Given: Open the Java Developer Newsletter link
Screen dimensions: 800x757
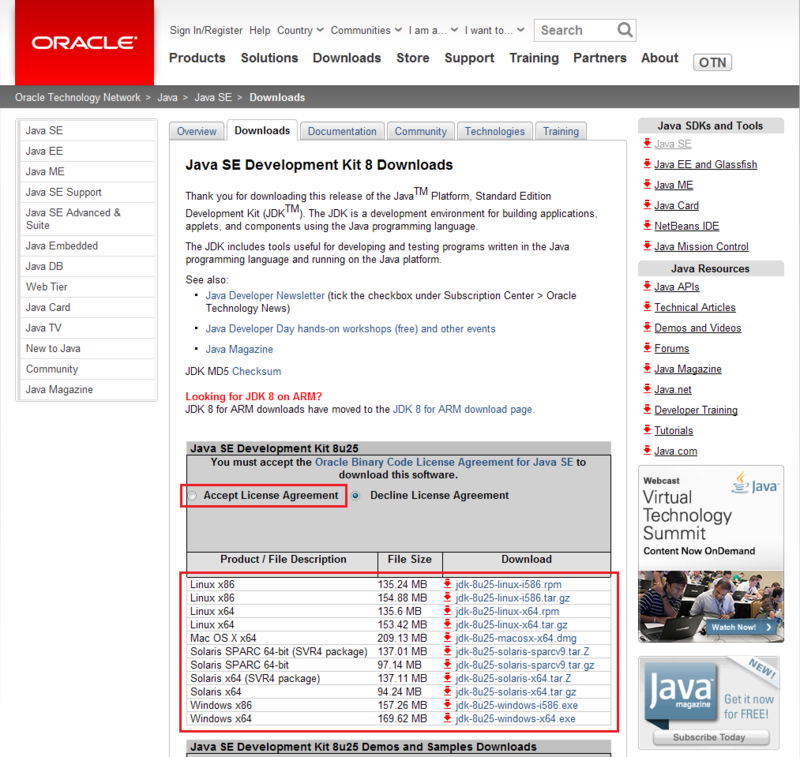Looking at the screenshot, I should point(265,295).
